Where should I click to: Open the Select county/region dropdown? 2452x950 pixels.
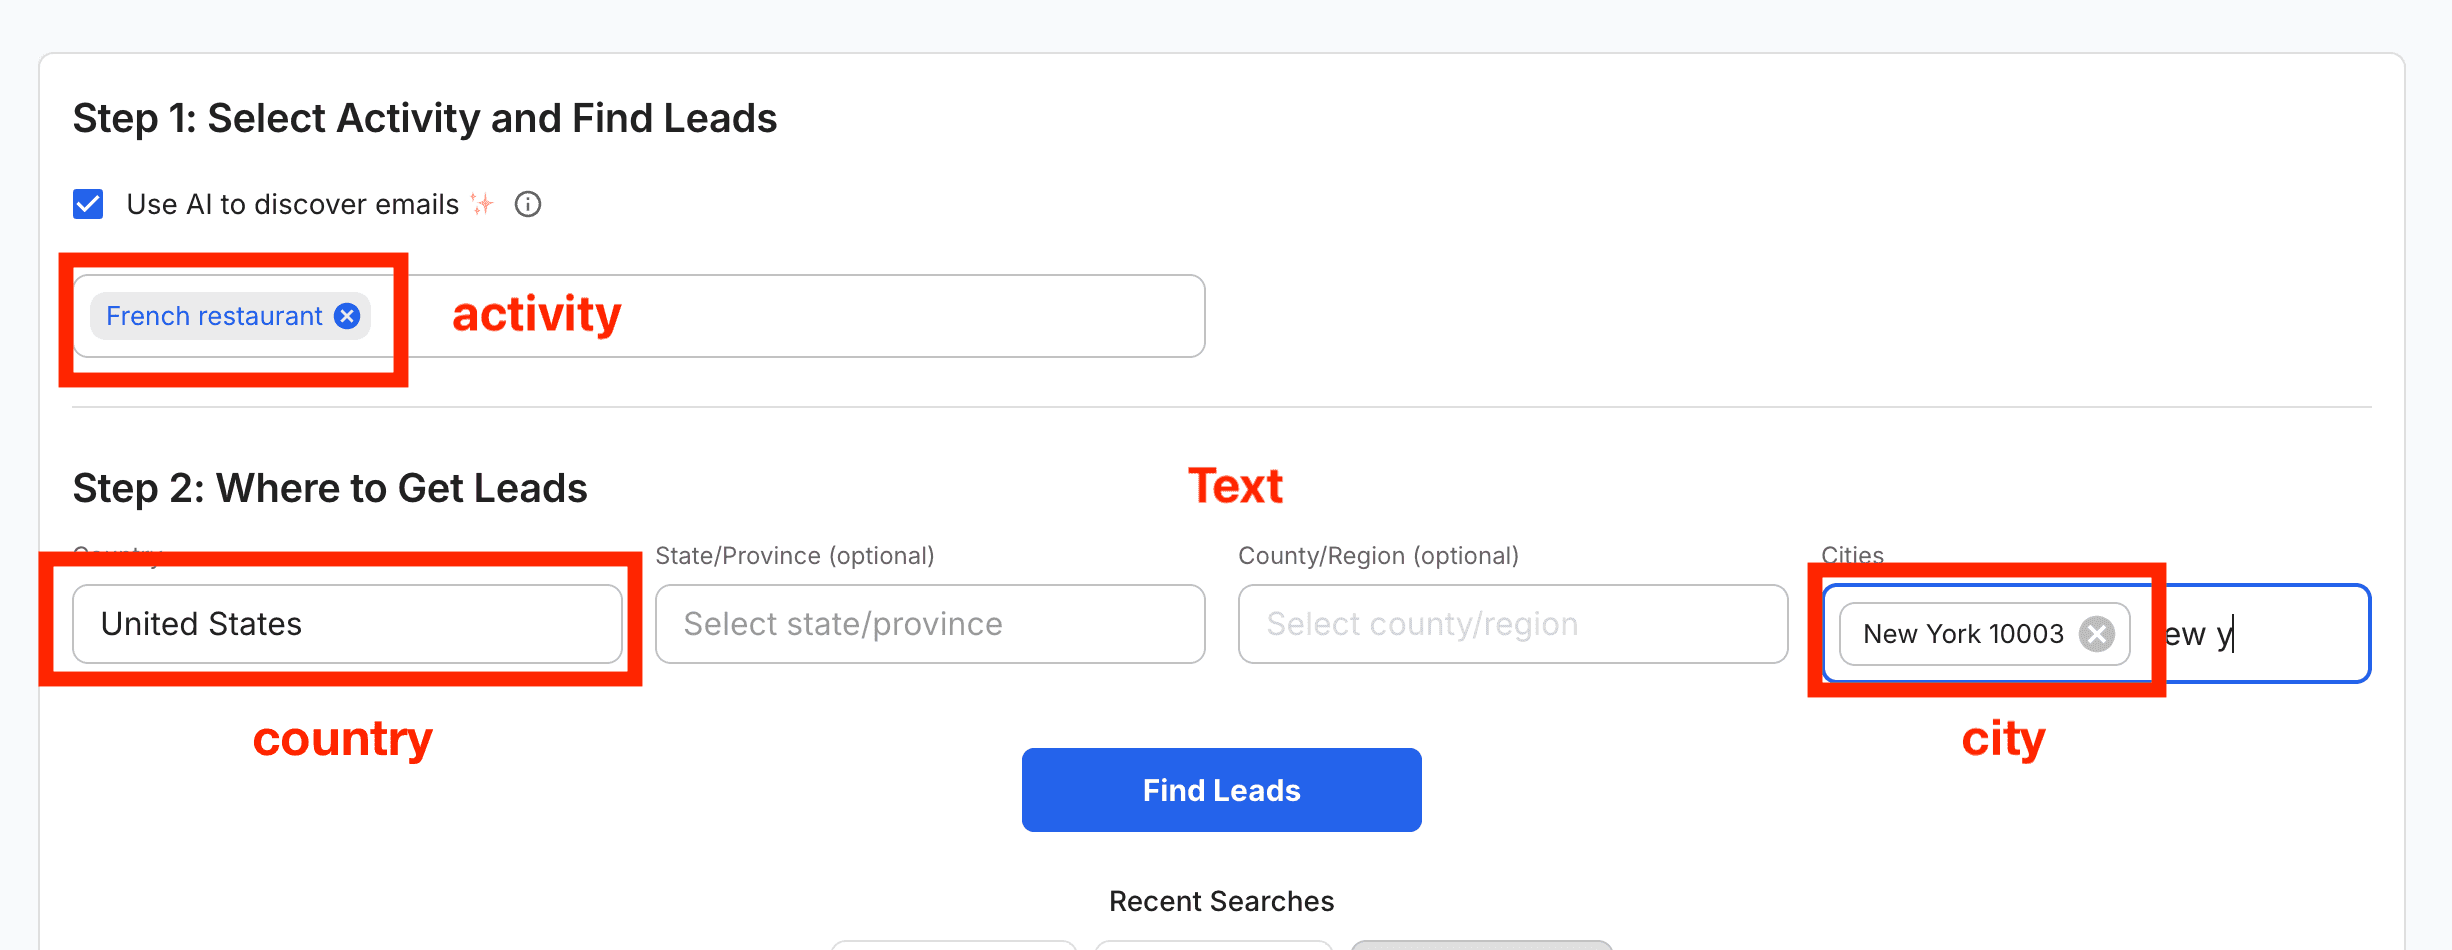(1513, 624)
